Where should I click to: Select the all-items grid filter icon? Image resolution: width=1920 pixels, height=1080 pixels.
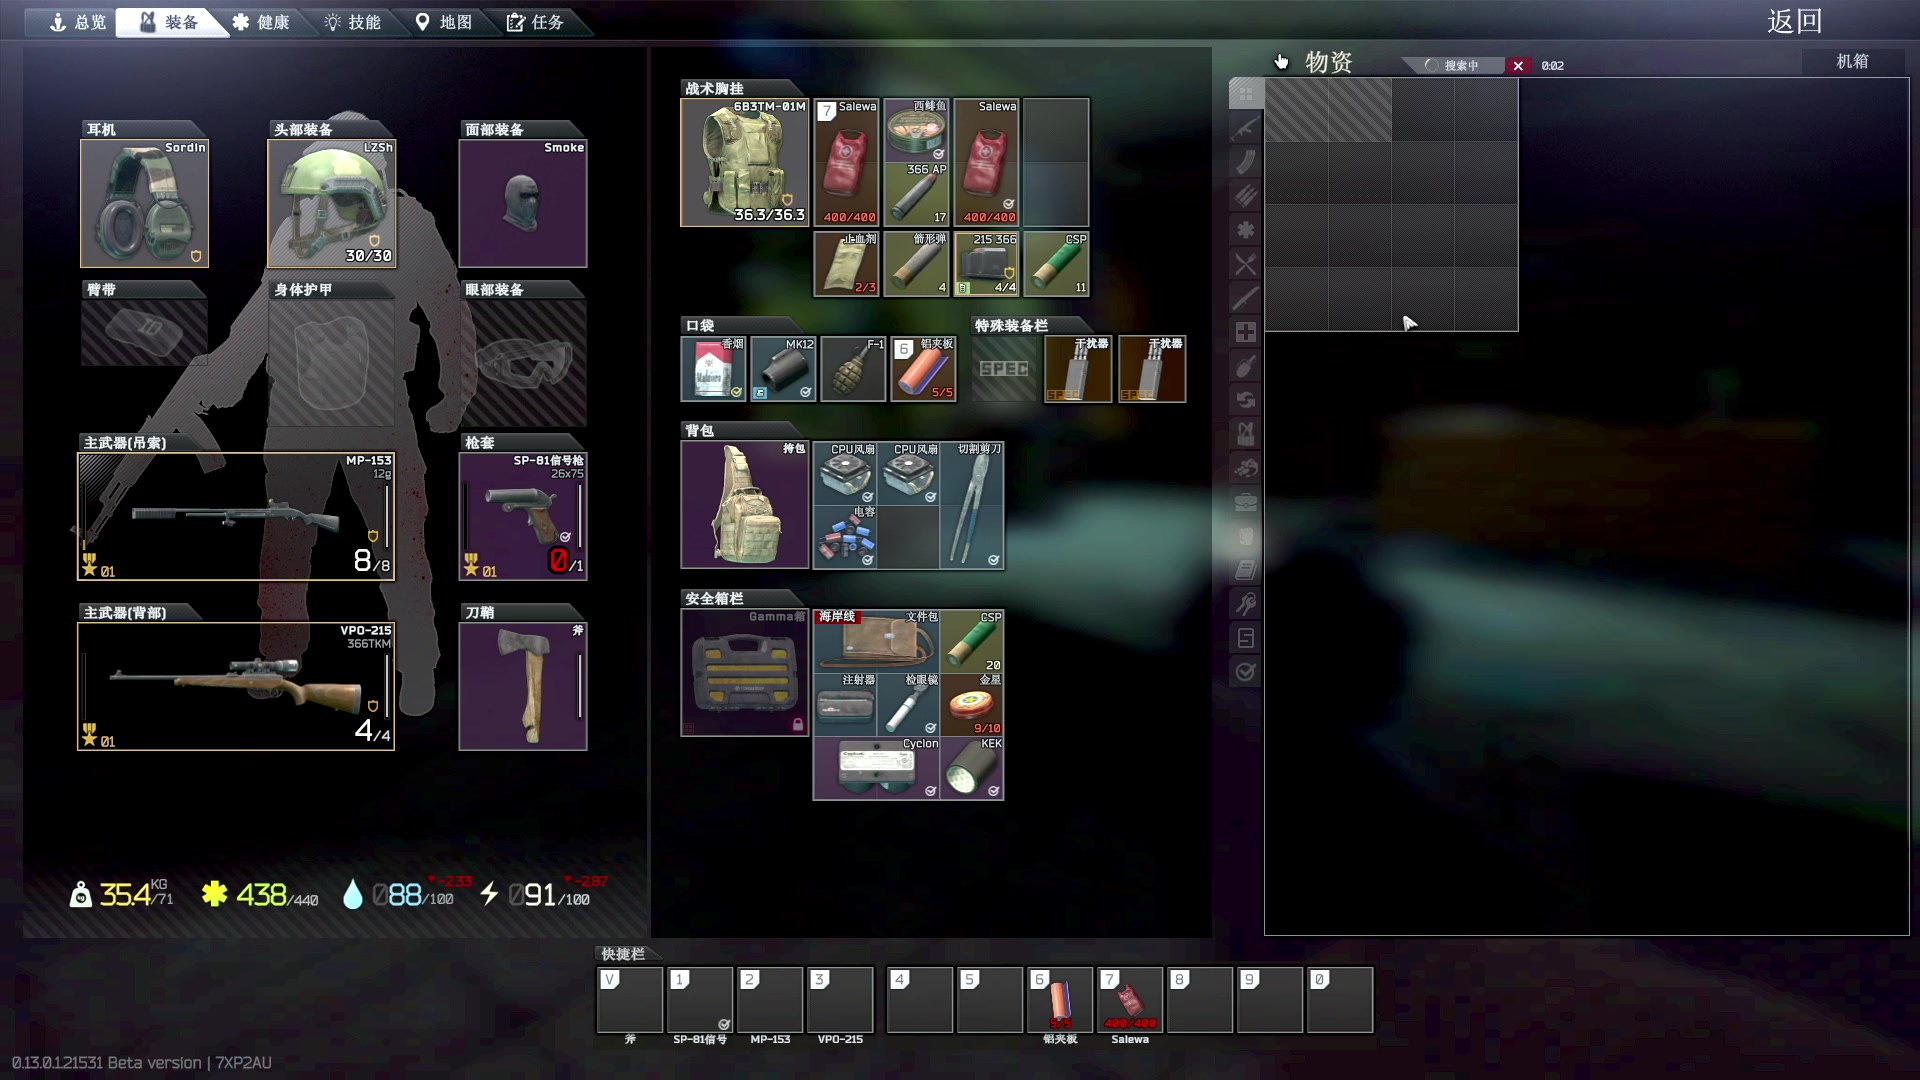point(1245,94)
